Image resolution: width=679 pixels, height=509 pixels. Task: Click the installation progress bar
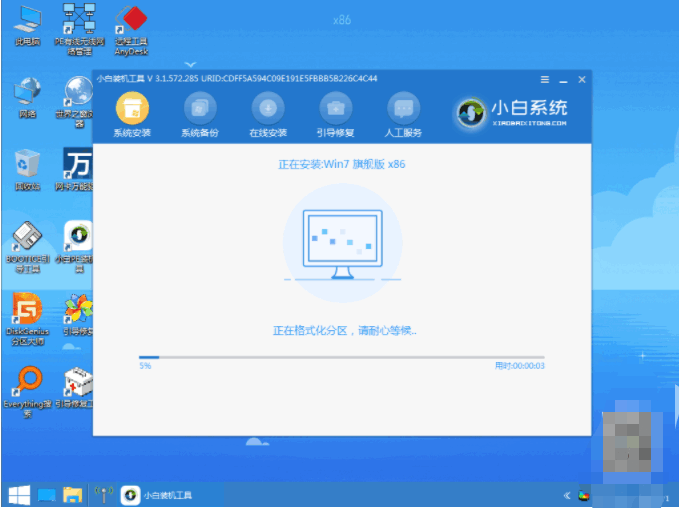(341, 357)
